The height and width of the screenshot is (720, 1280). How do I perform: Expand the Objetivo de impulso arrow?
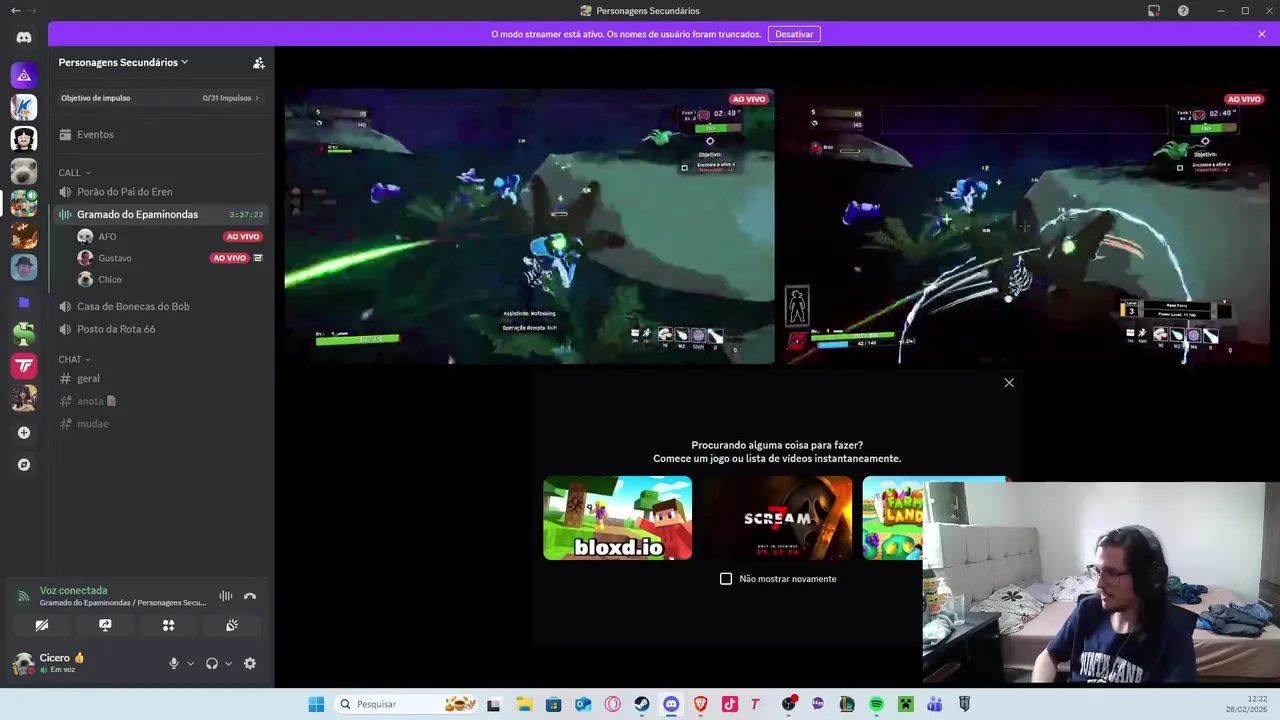257,98
